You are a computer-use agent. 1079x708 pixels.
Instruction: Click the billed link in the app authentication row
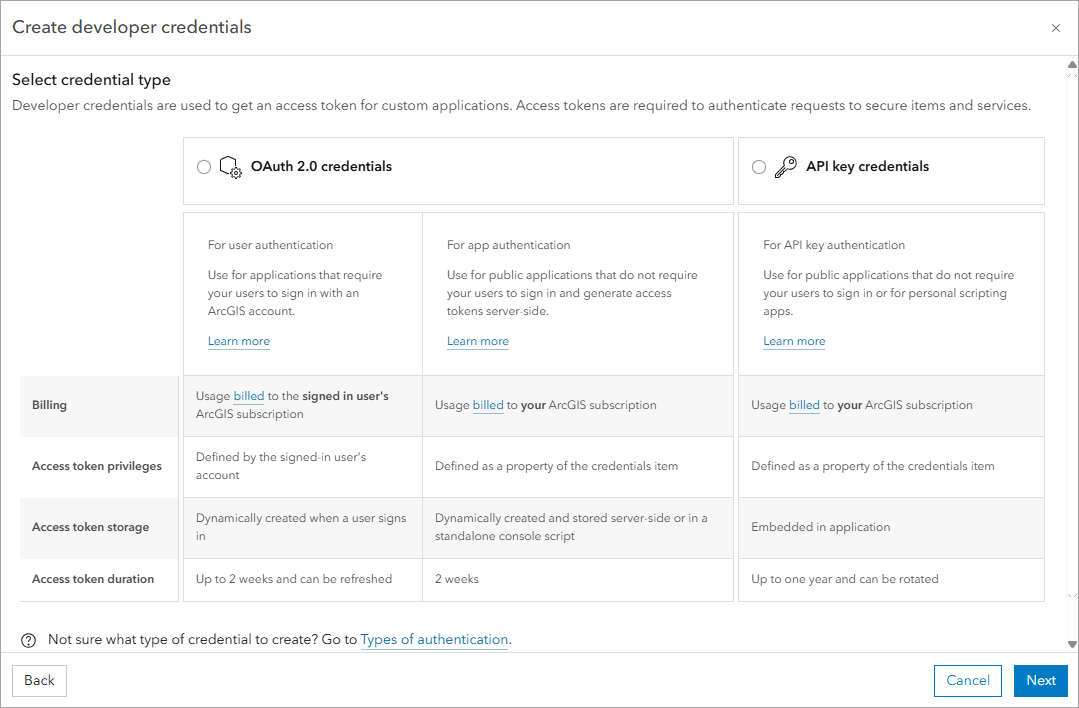pyautogui.click(x=487, y=405)
